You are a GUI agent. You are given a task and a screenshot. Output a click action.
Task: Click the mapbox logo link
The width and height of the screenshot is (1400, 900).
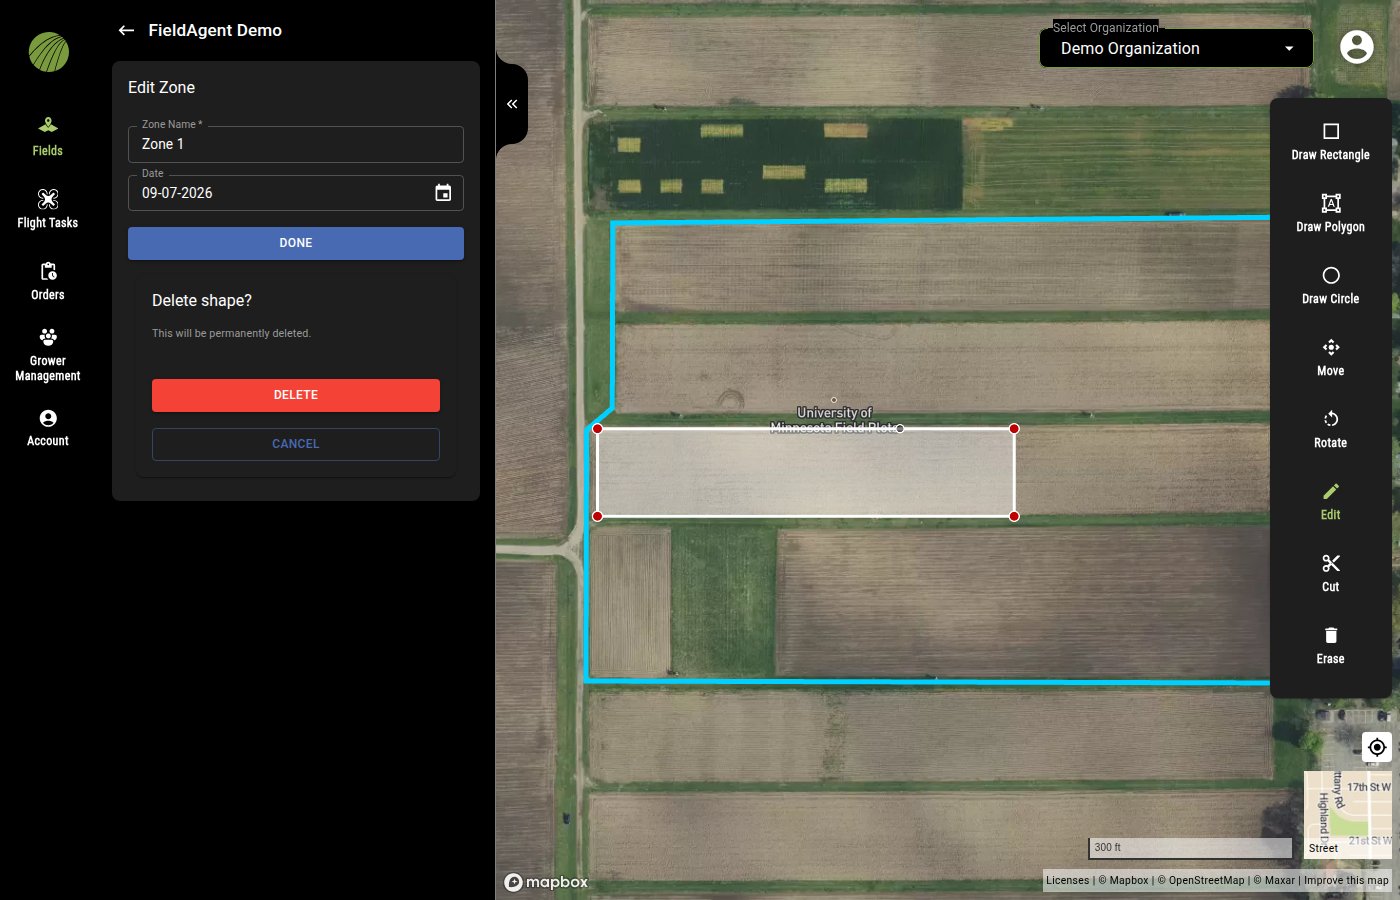546,882
